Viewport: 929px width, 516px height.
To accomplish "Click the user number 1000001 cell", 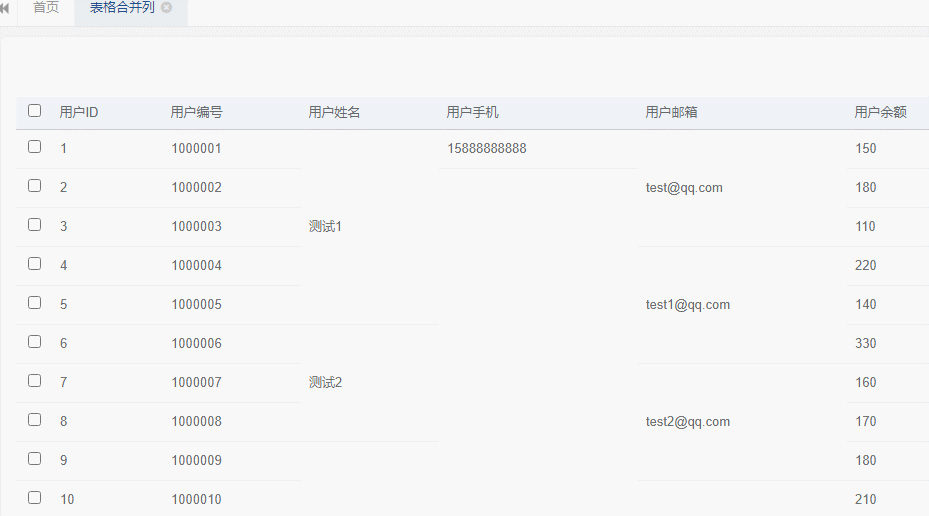I will tap(196, 149).
